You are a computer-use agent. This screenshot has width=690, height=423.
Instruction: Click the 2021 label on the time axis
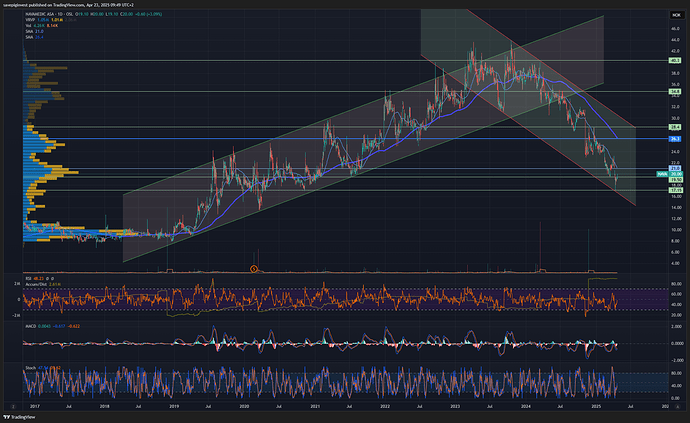pyautogui.click(x=315, y=406)
